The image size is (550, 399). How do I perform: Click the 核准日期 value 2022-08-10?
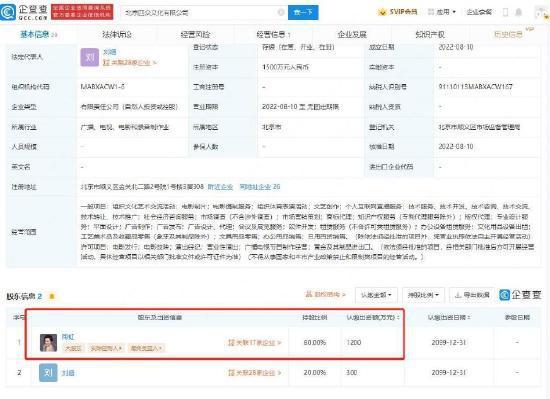pyautogui.click(x=456, y=147)
